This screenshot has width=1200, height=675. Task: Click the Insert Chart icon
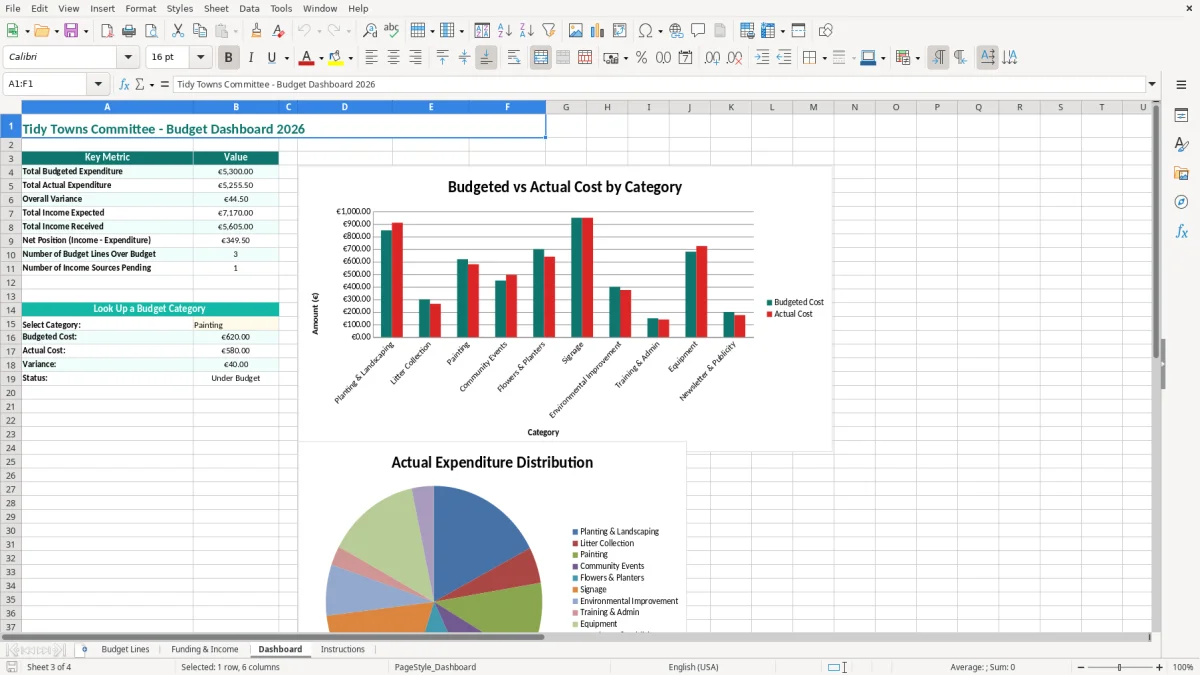598,31
